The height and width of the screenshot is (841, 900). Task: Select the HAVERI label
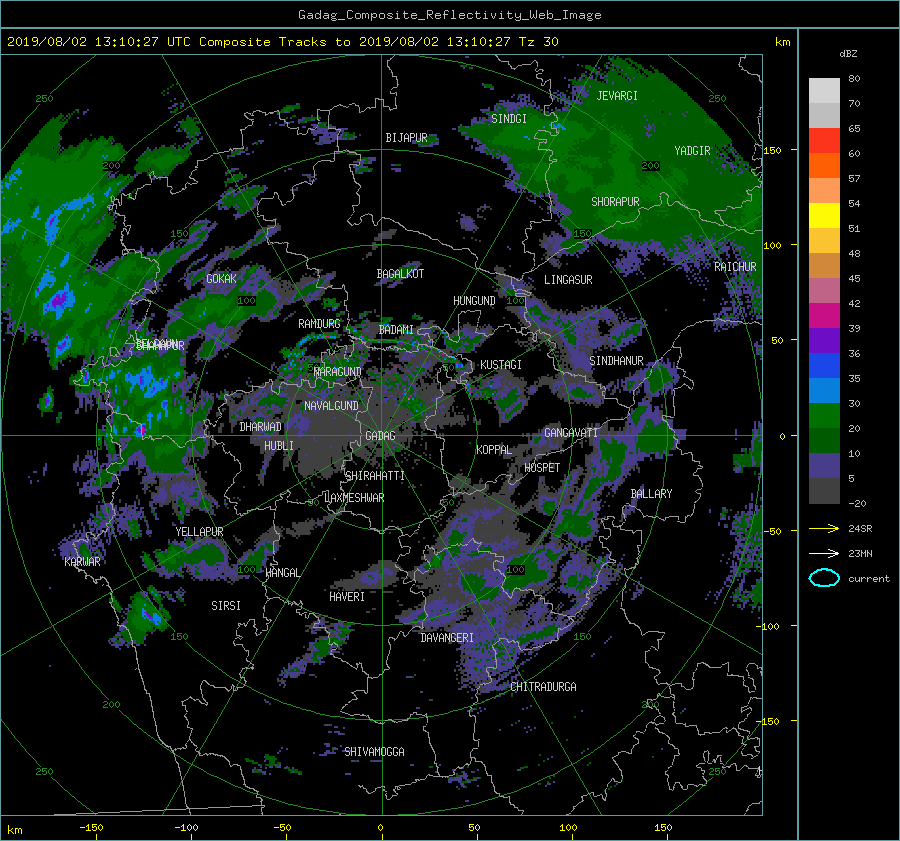click(x=347, y=597)
